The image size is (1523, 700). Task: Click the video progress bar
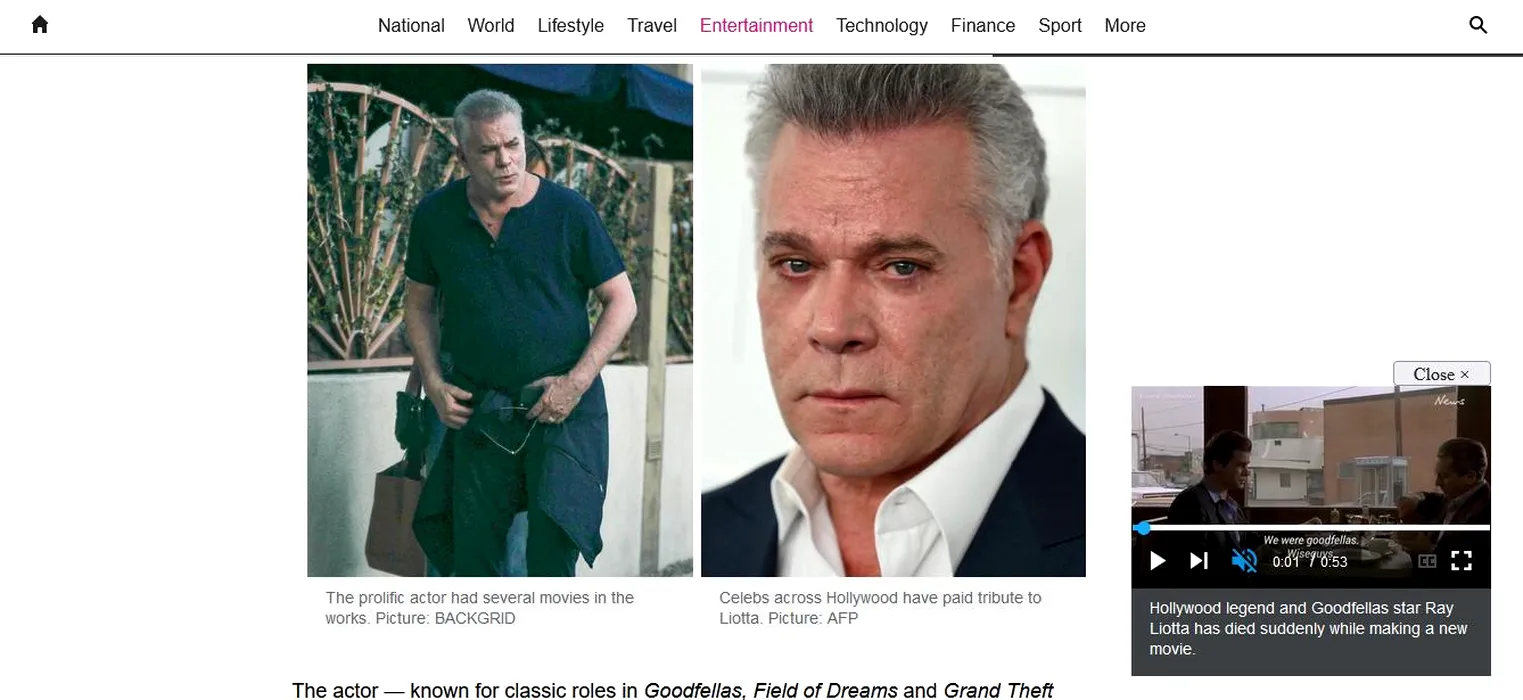pos(1311,527)
